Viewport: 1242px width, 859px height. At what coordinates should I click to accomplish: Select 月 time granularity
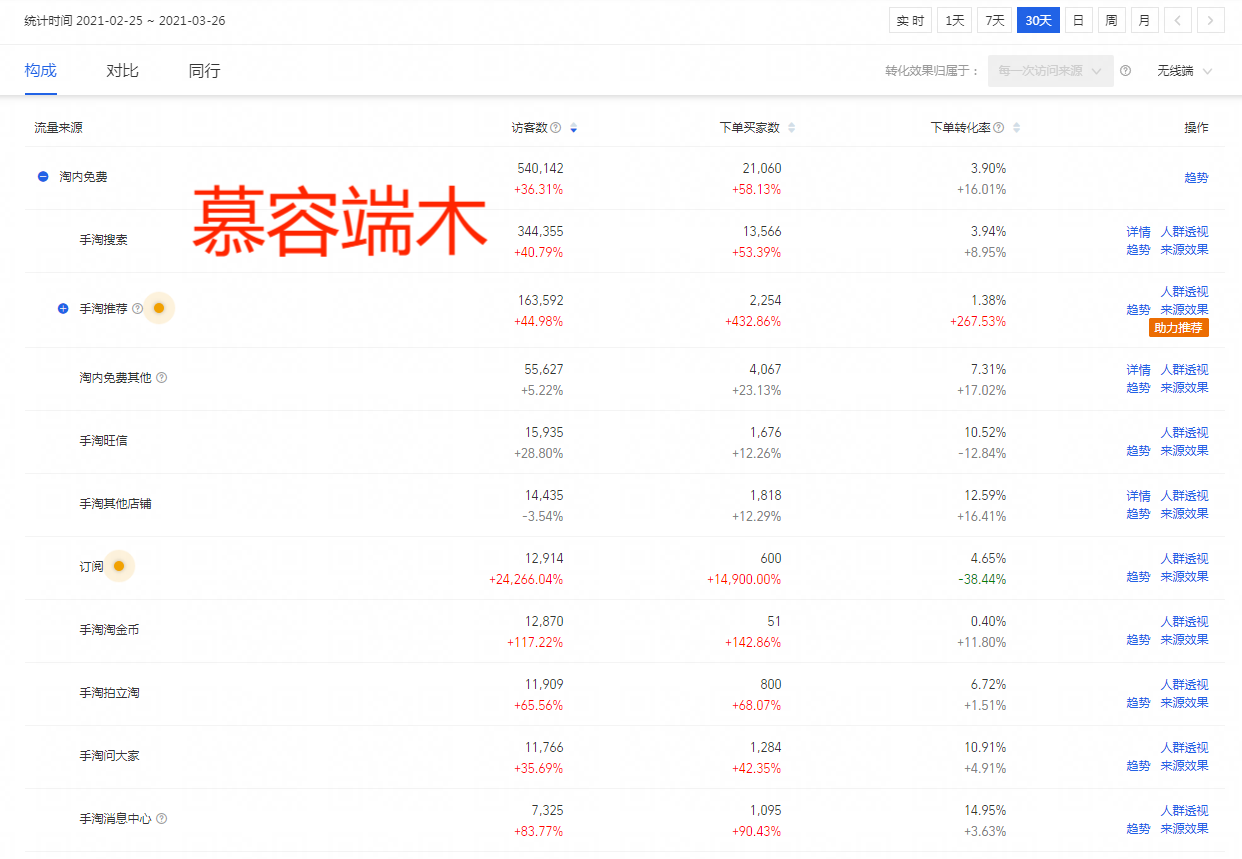click(1145, 20)
